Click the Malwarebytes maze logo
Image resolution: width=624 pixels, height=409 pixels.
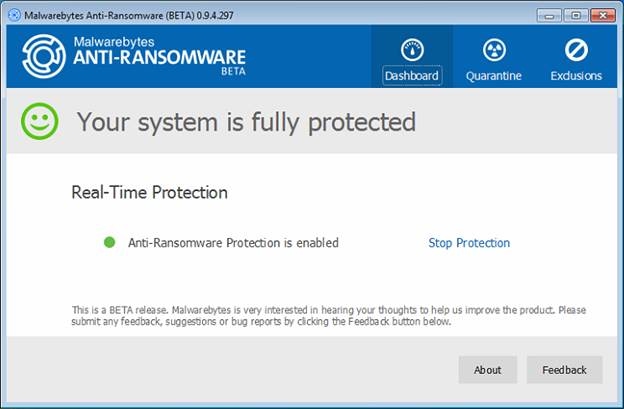(45, 58)
